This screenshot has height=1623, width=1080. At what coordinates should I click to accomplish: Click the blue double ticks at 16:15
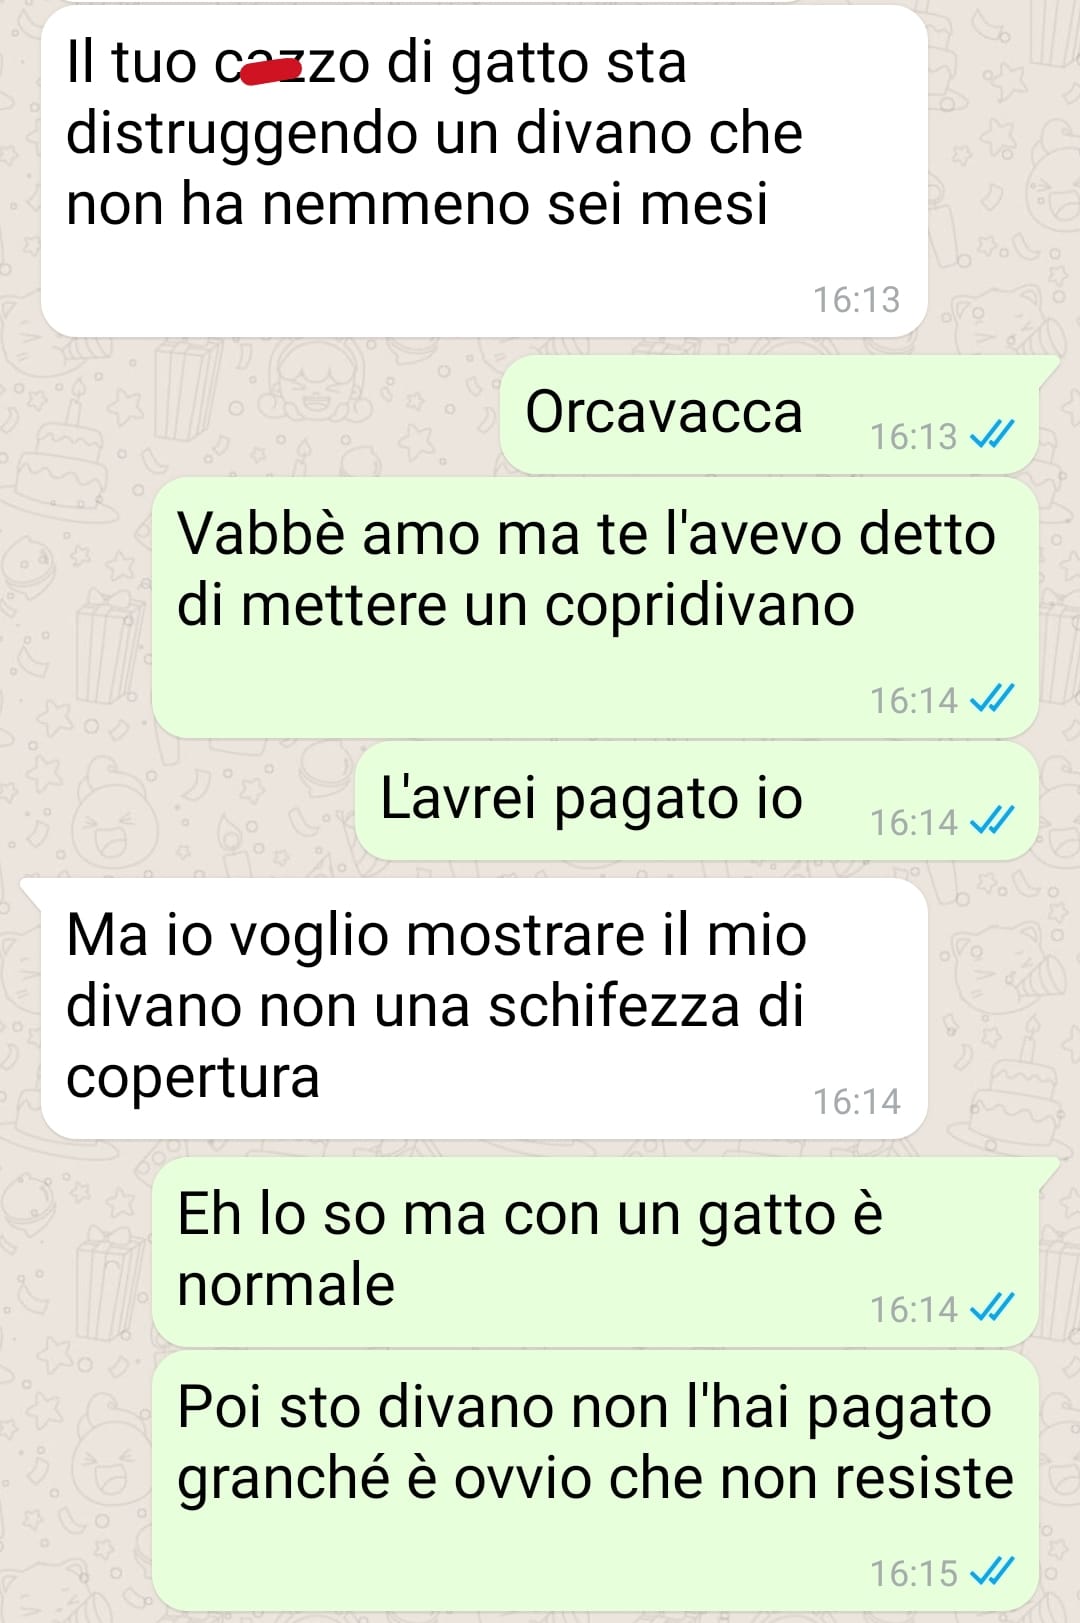pos(992,1572)
